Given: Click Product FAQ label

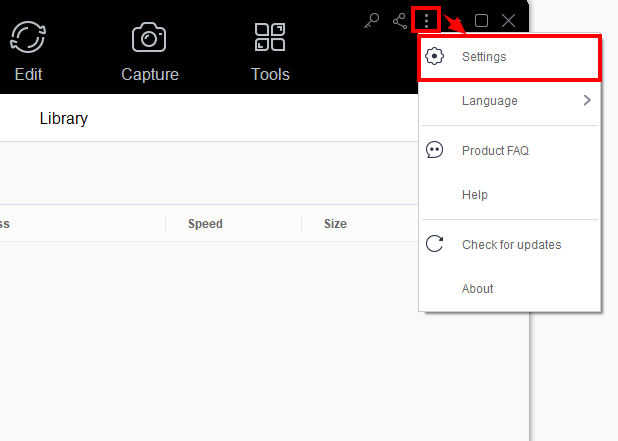Looking at the screenshot, I should point(495,151).
